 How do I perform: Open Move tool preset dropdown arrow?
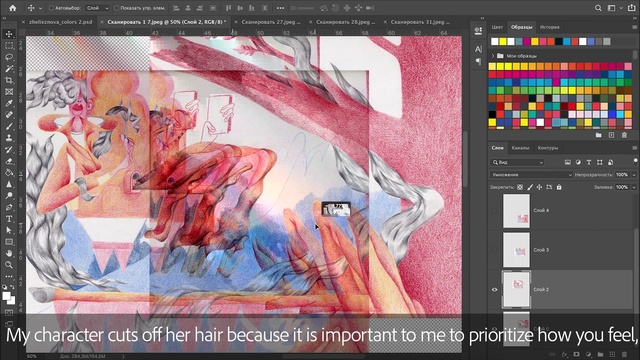coord(40,8)
